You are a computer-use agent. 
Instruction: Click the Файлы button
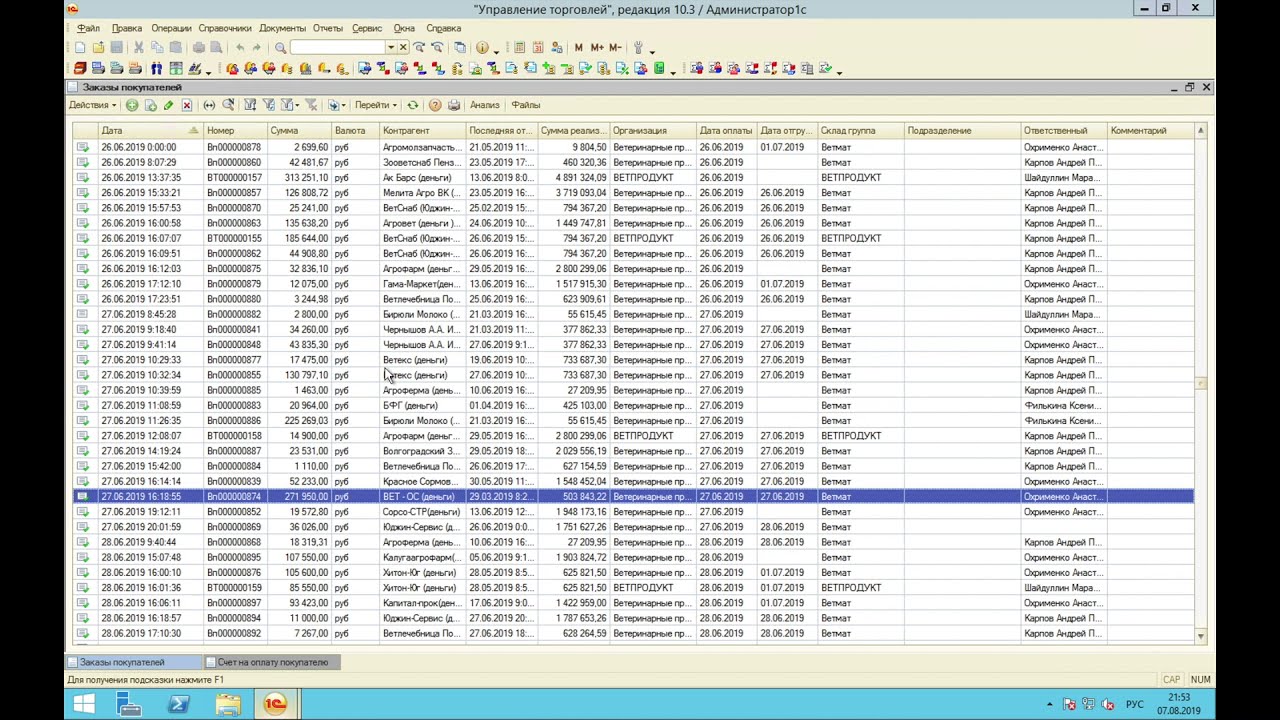point(525,105)
